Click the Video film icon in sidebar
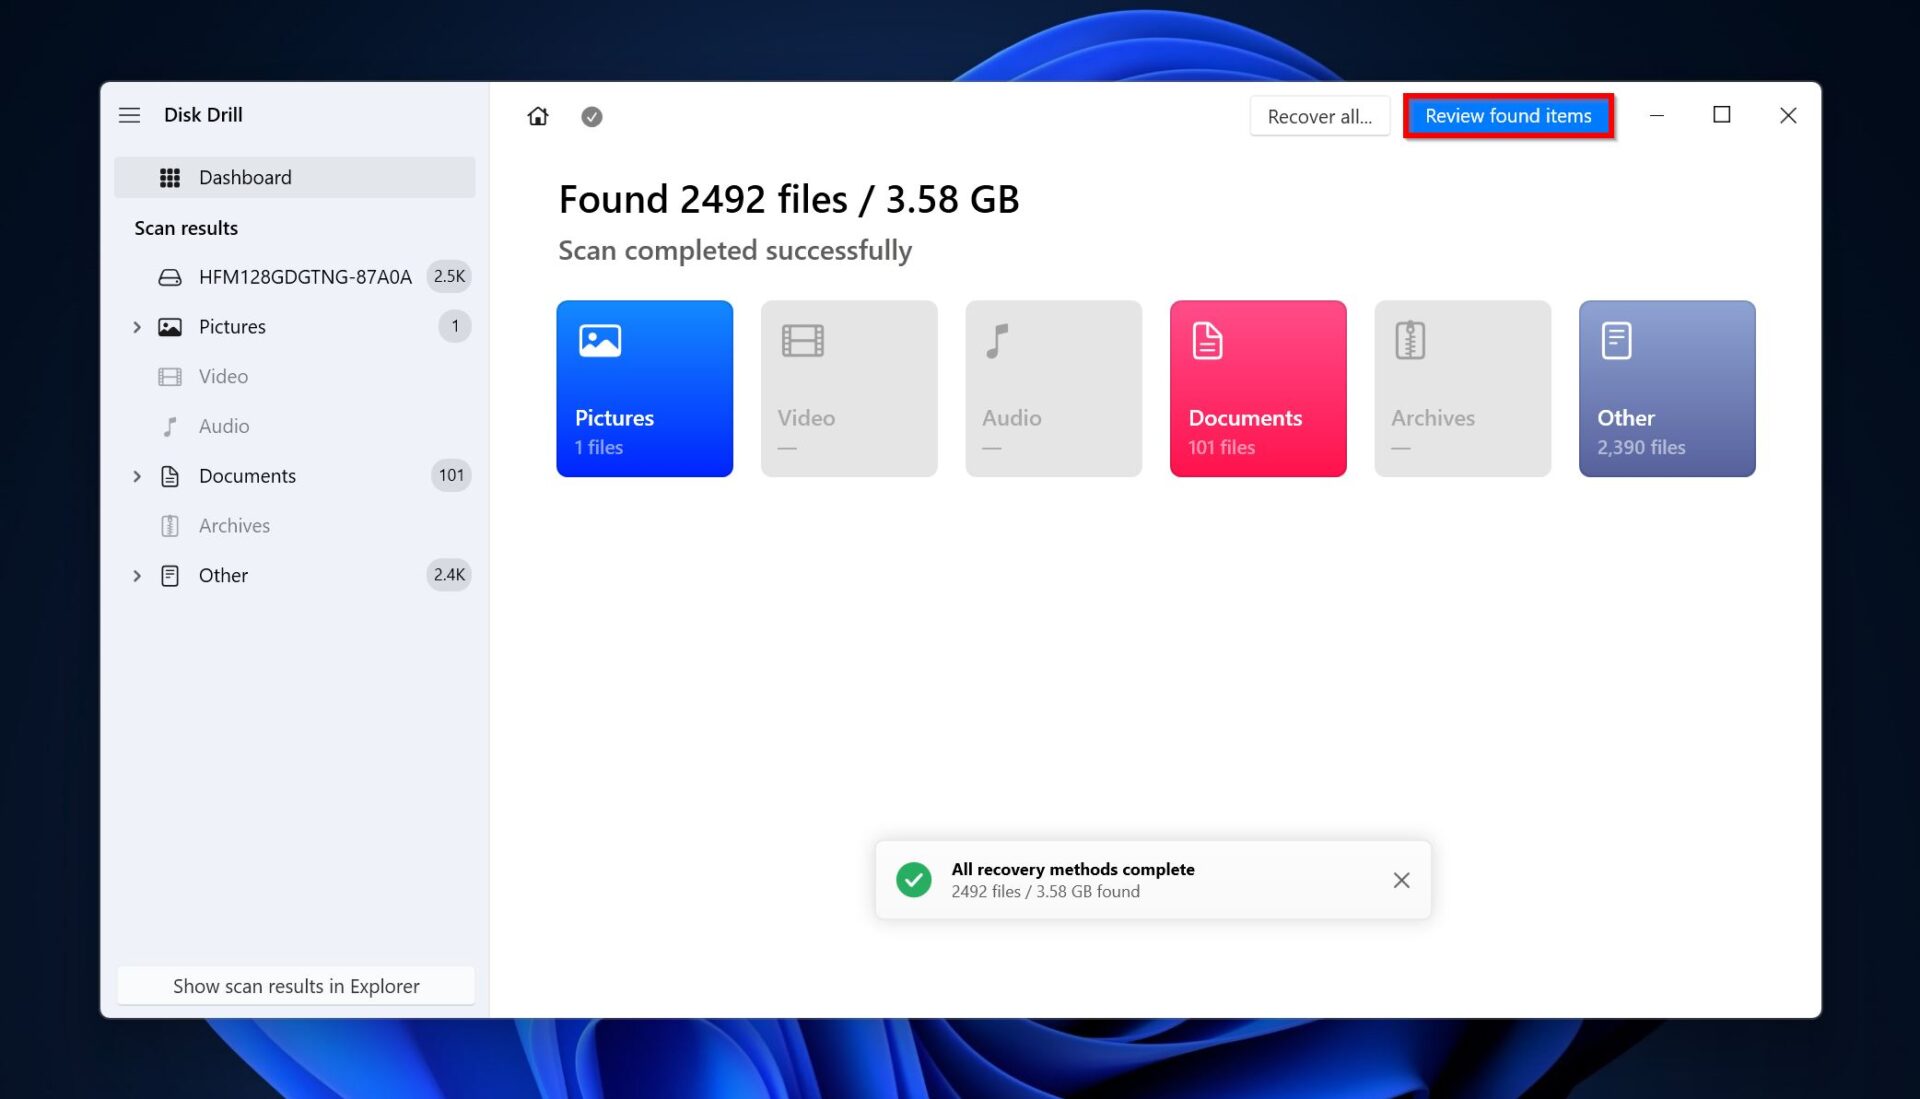1920x1099 pixels. (x=170, y=376)
